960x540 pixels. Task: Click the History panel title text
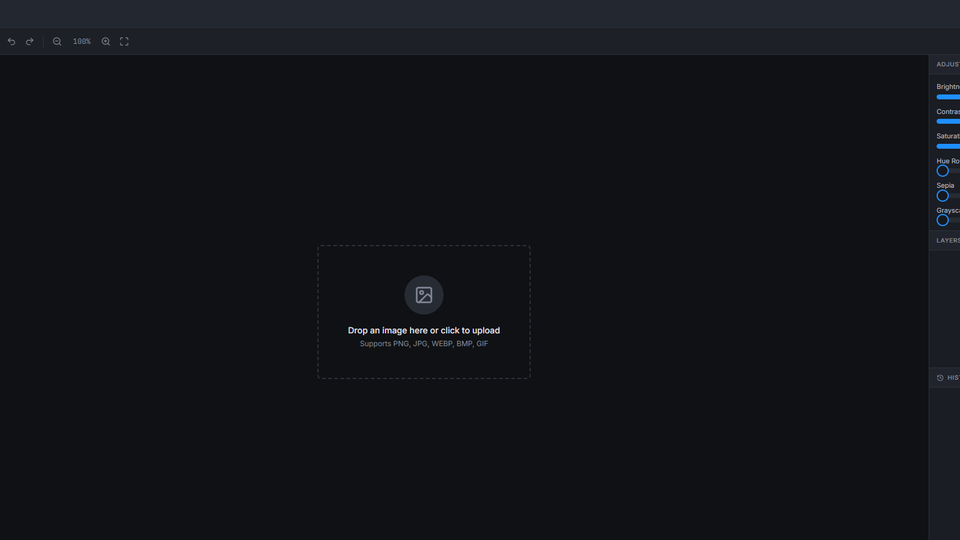click(953, 378)
